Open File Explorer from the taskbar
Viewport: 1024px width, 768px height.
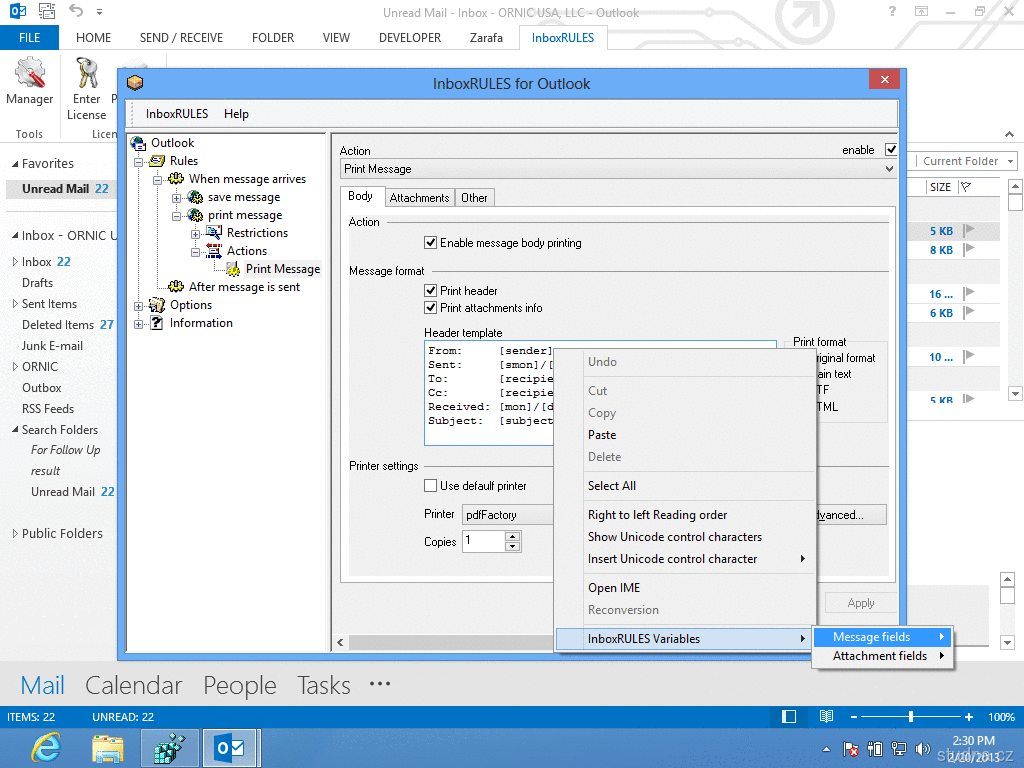click(108, 747)
